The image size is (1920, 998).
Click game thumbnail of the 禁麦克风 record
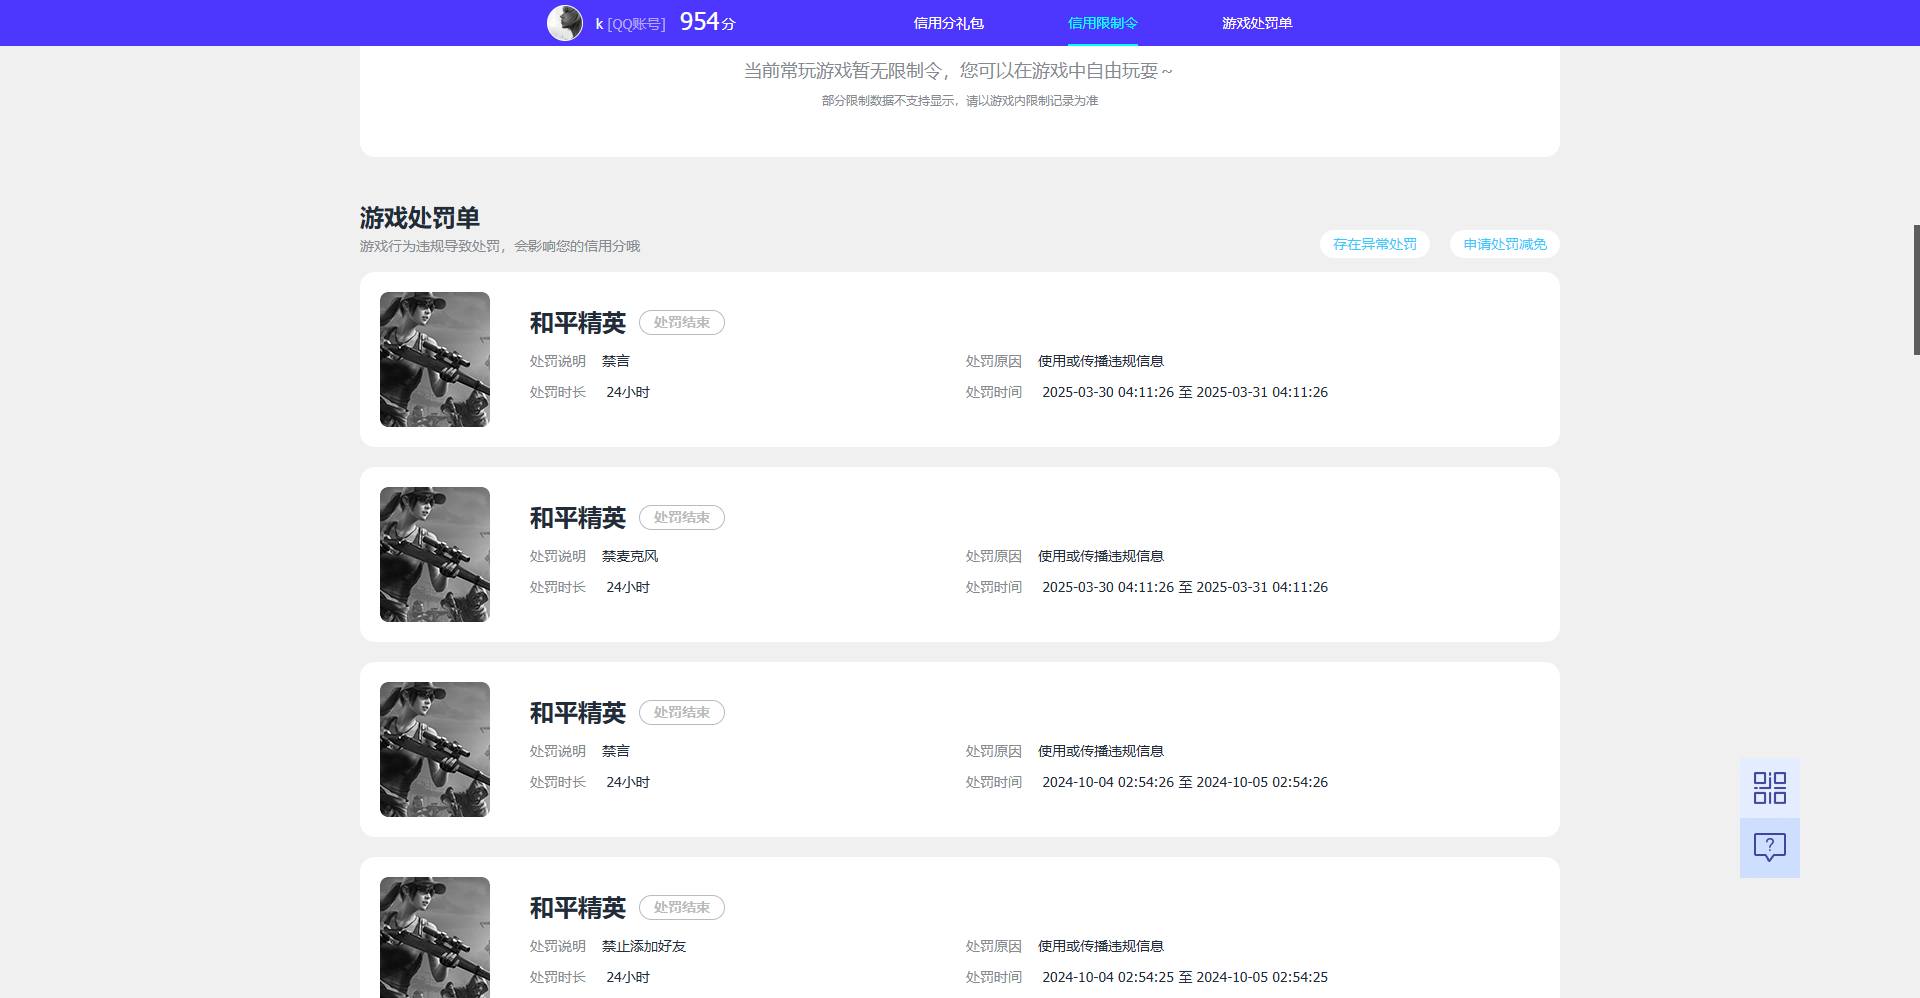coord(435,554)
